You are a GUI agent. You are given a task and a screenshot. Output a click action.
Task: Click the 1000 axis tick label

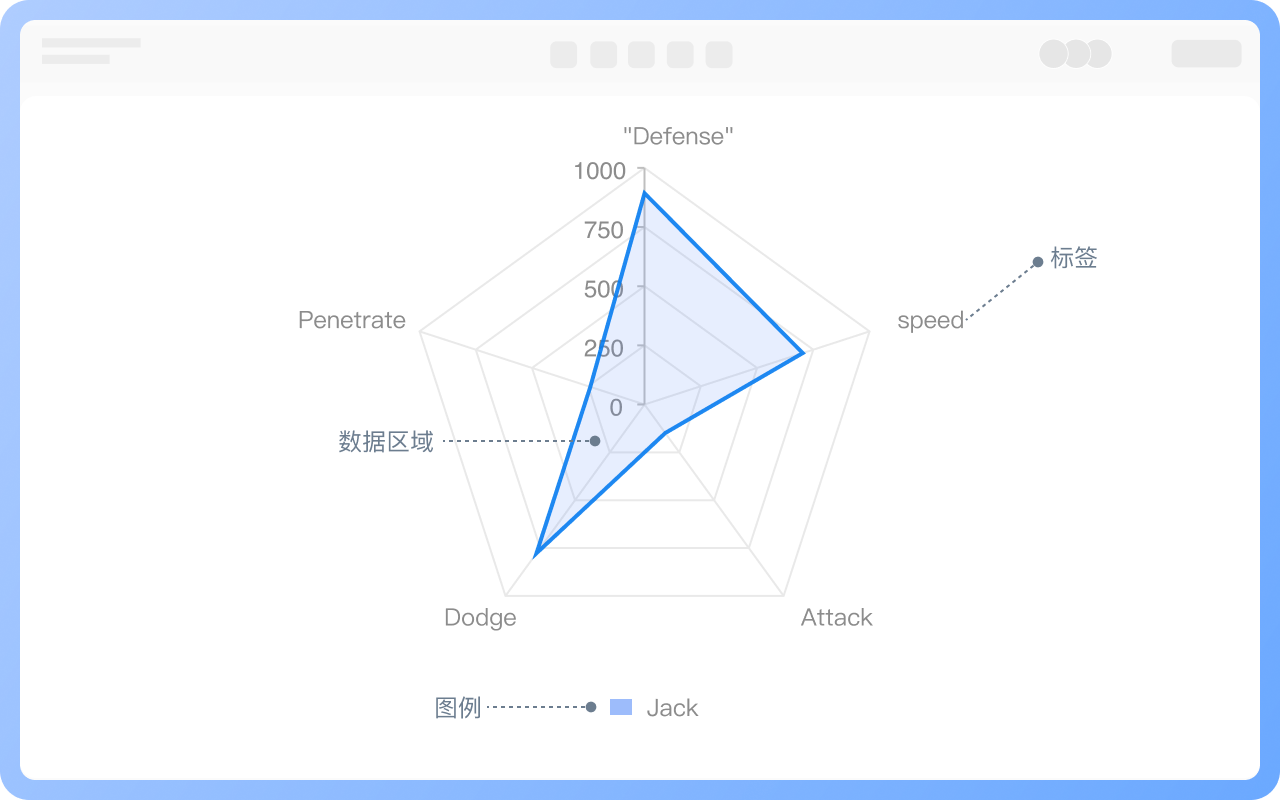599,171
